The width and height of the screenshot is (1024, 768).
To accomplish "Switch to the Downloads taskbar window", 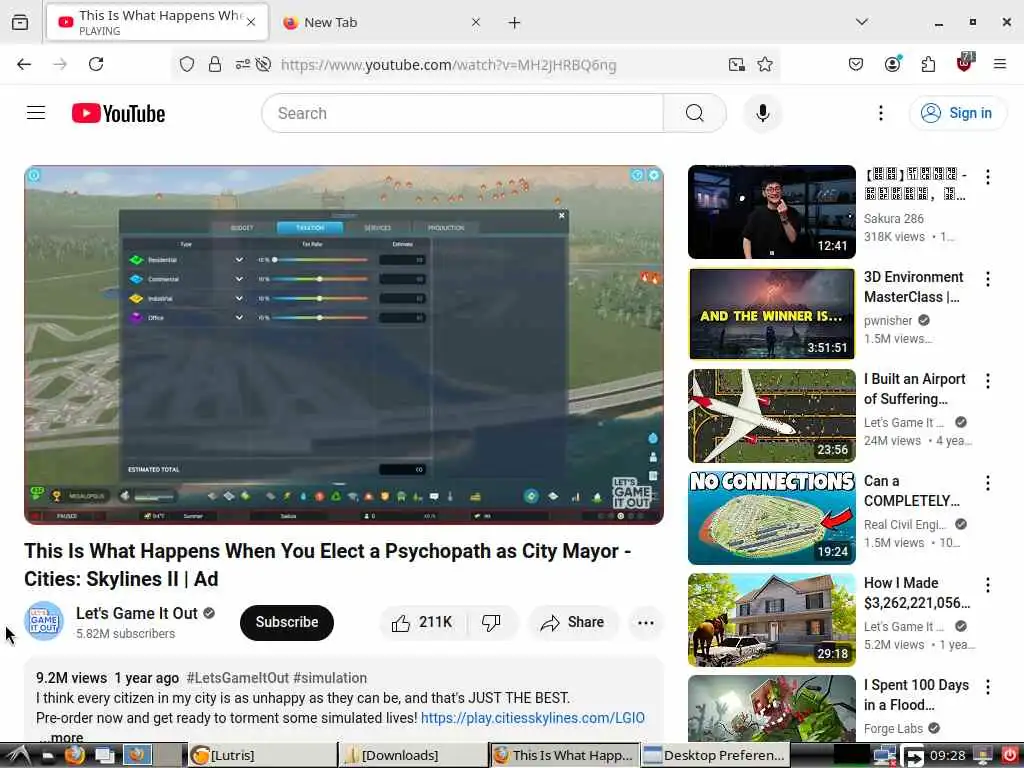I will [x=413, y=755].
